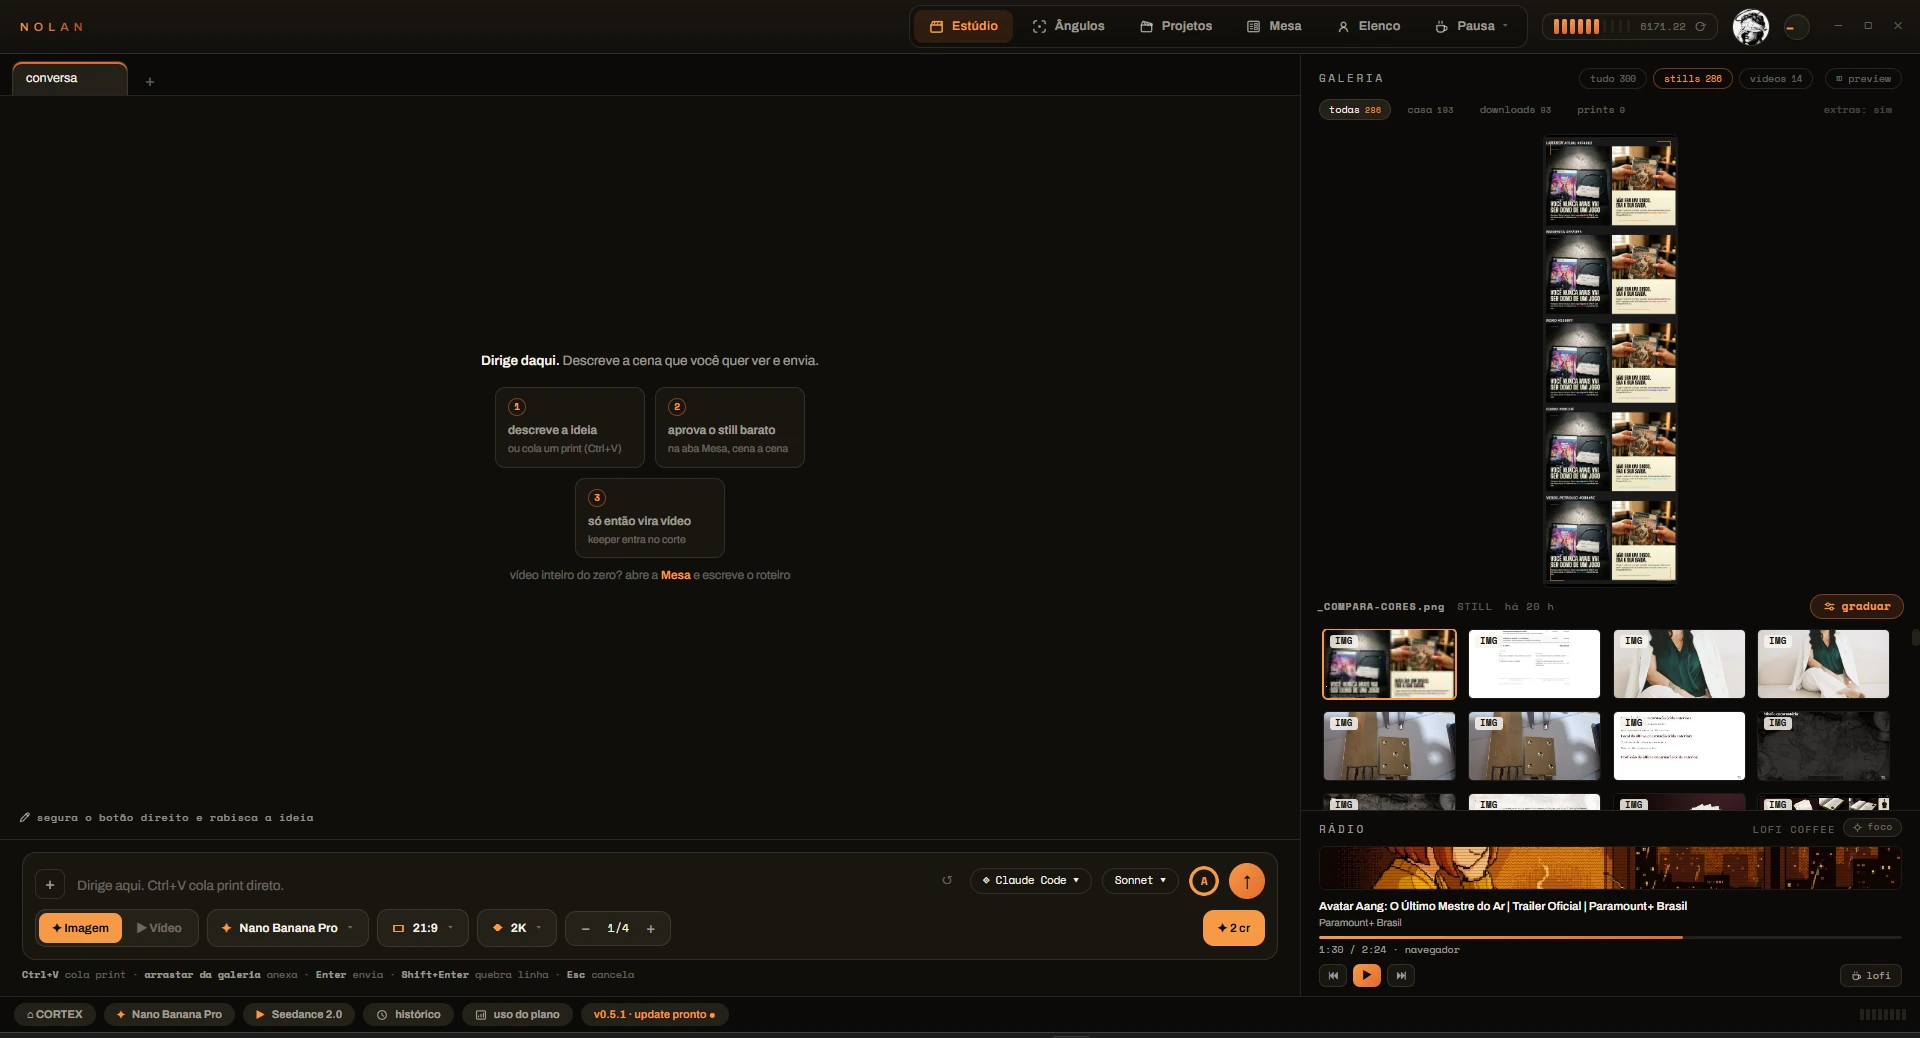Toggle gallery preview mode
1920x1038 pixels.
coord(1863,78)
